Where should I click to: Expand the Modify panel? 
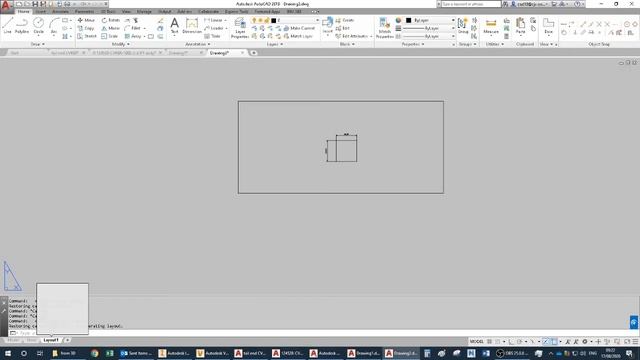(x=120, y=44)
